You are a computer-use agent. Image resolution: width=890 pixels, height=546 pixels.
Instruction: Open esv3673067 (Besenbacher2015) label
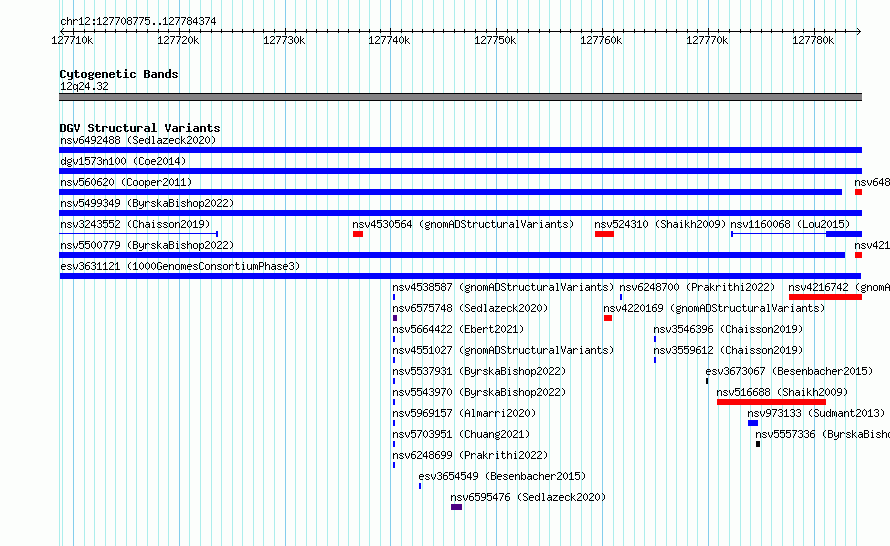click(x=789, y=371)
